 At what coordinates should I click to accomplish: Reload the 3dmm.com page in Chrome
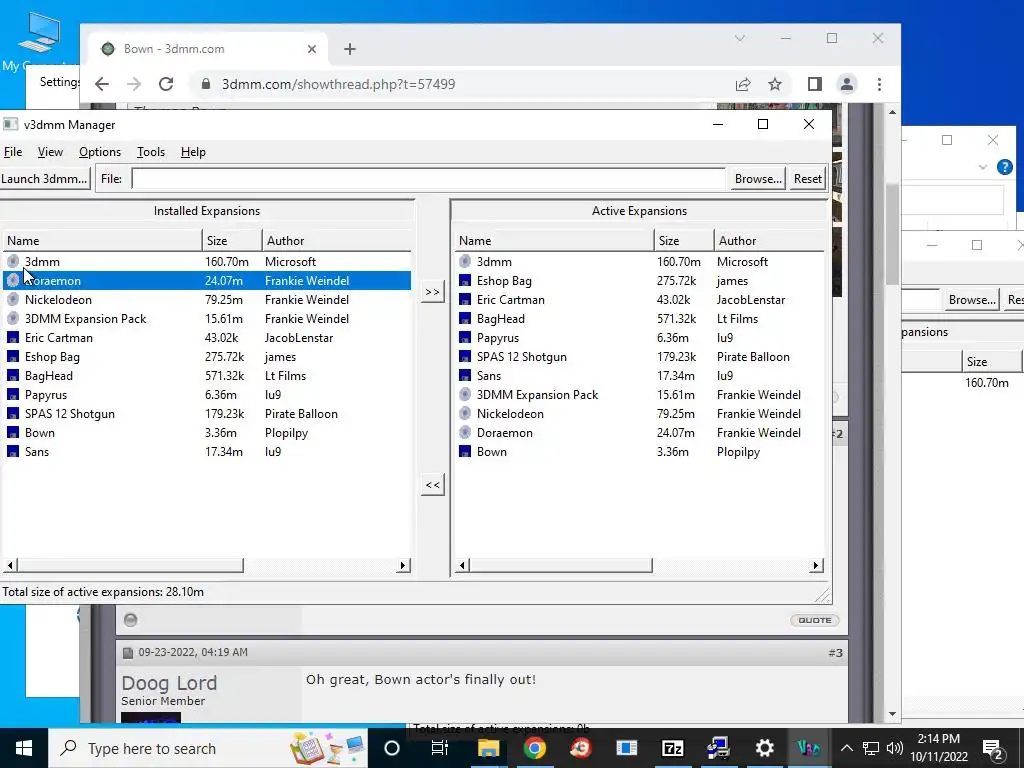click(x=166, y=84)
